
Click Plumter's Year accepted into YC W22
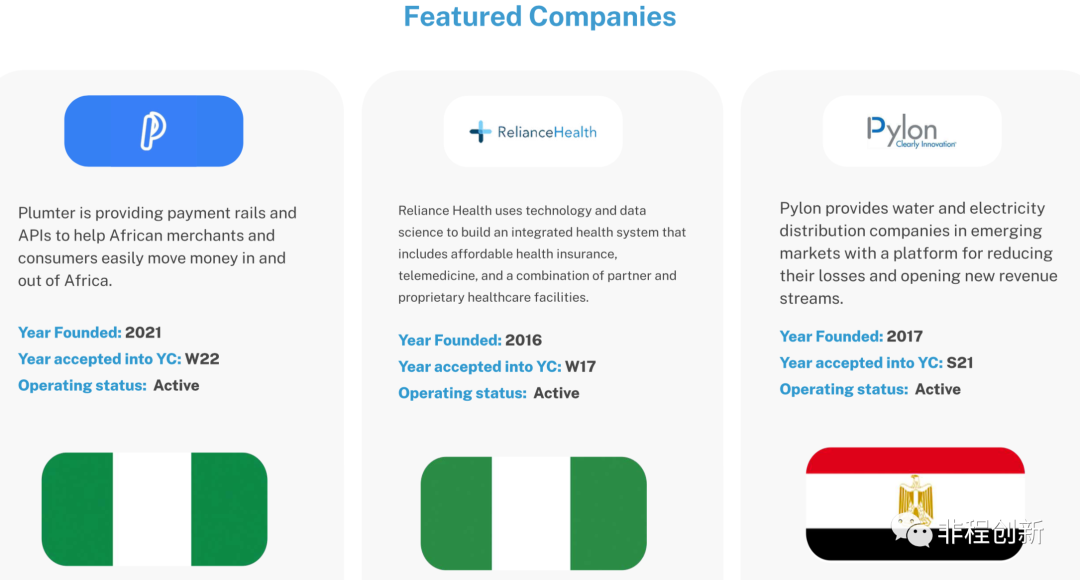(118, 359)
